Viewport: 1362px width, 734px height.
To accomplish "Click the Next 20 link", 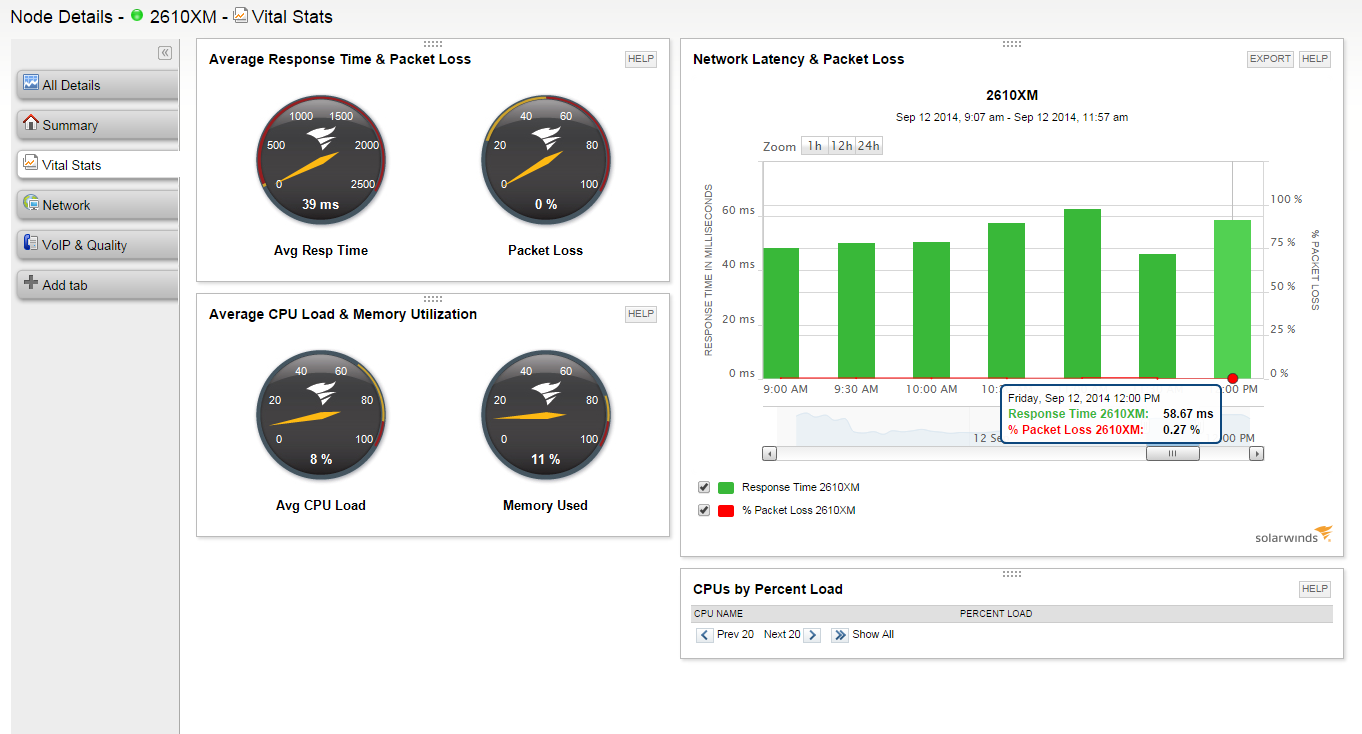I will pos(782,635).
